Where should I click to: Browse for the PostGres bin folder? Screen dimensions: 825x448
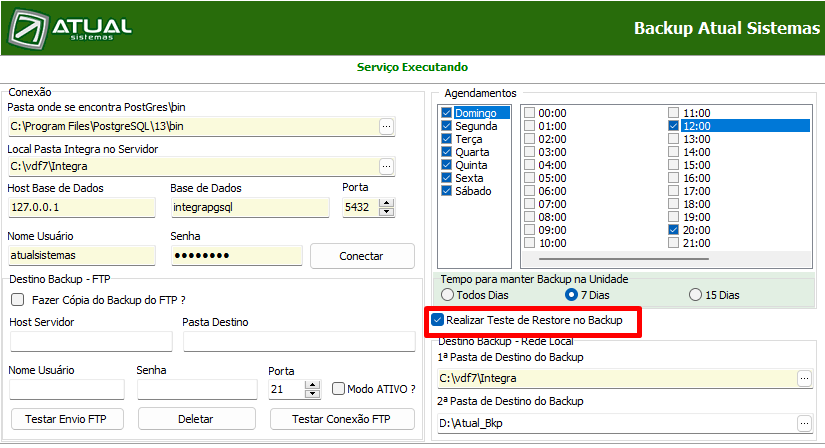tap(386, 126)
